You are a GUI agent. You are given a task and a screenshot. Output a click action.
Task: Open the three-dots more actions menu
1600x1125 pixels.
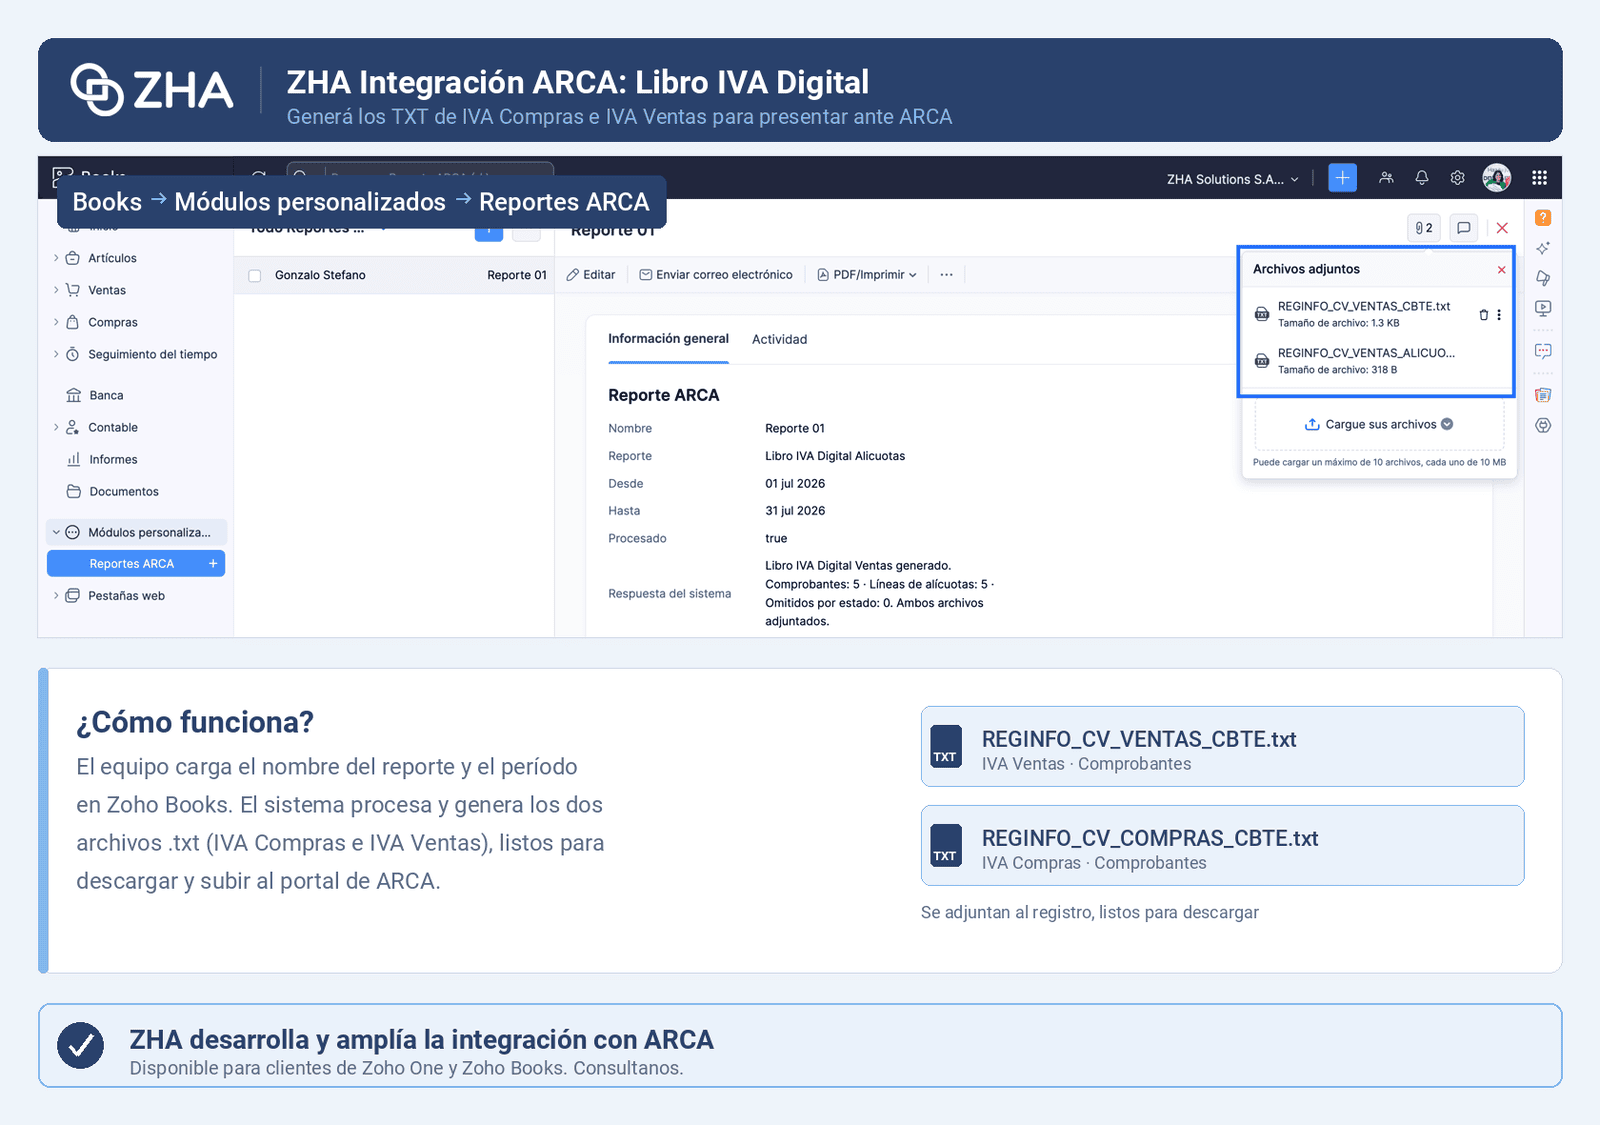[946, 275]
